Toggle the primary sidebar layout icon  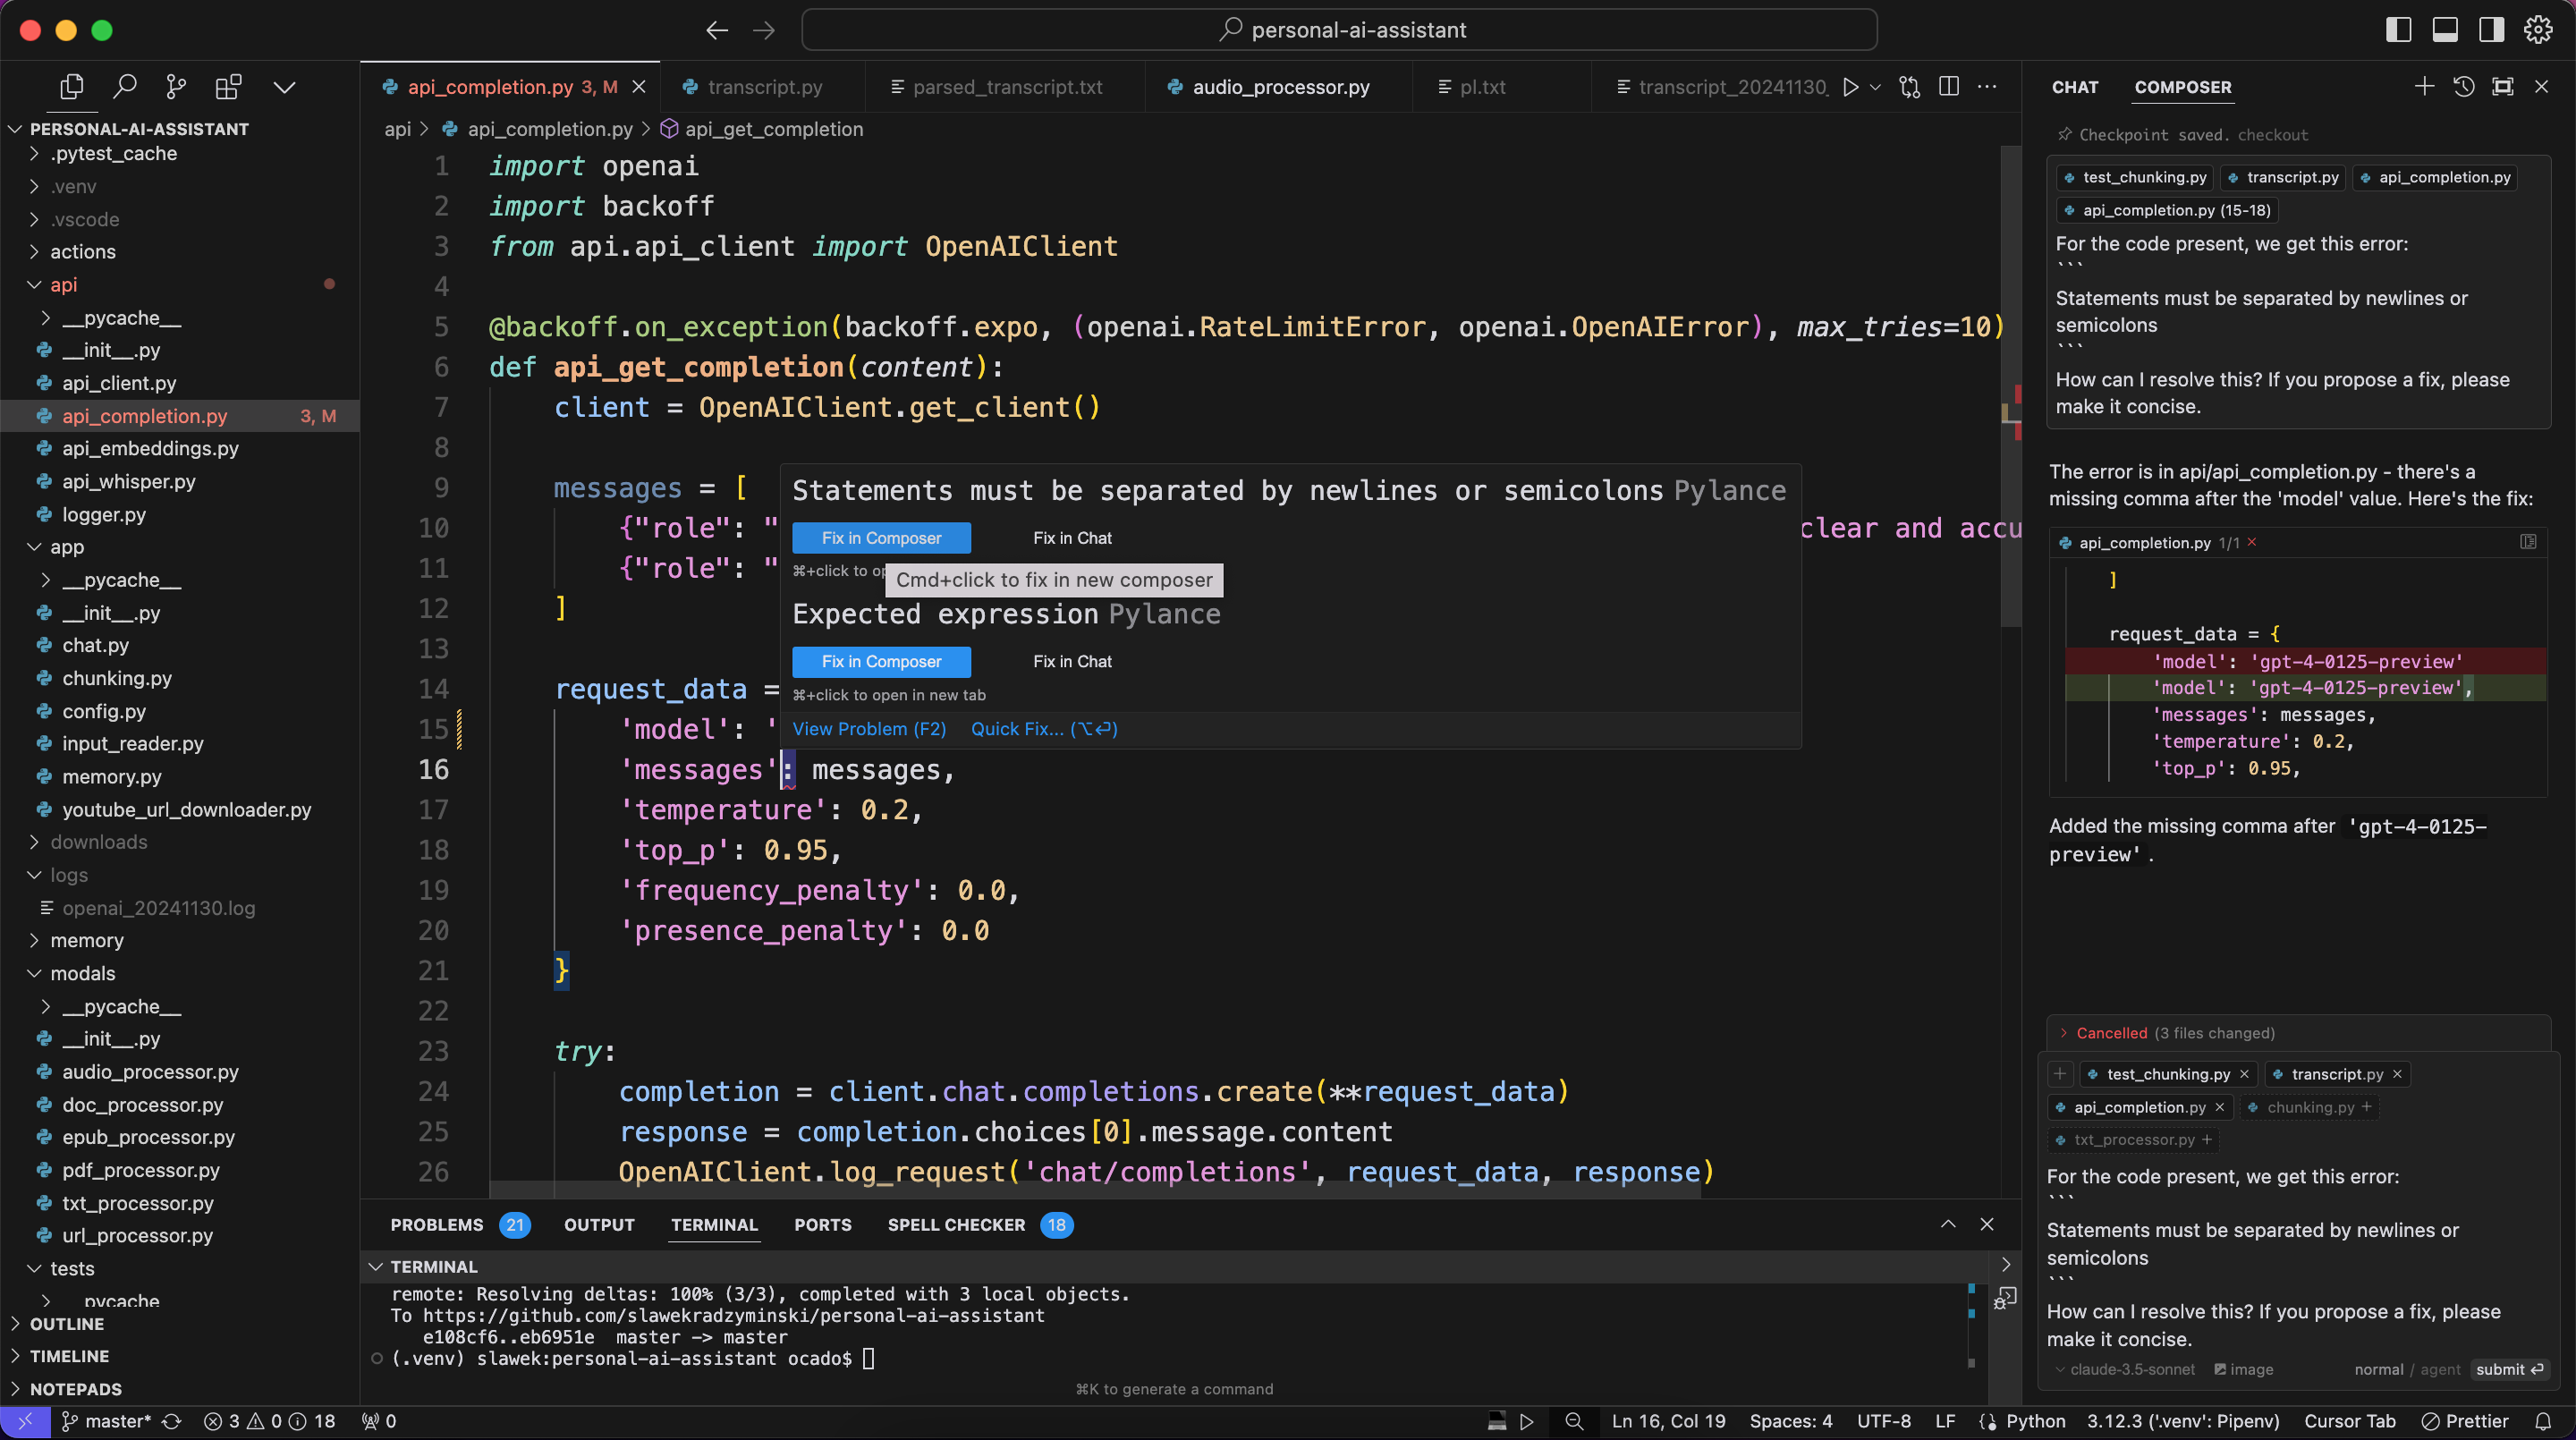pyautogui.click(x=2398, y=30)
